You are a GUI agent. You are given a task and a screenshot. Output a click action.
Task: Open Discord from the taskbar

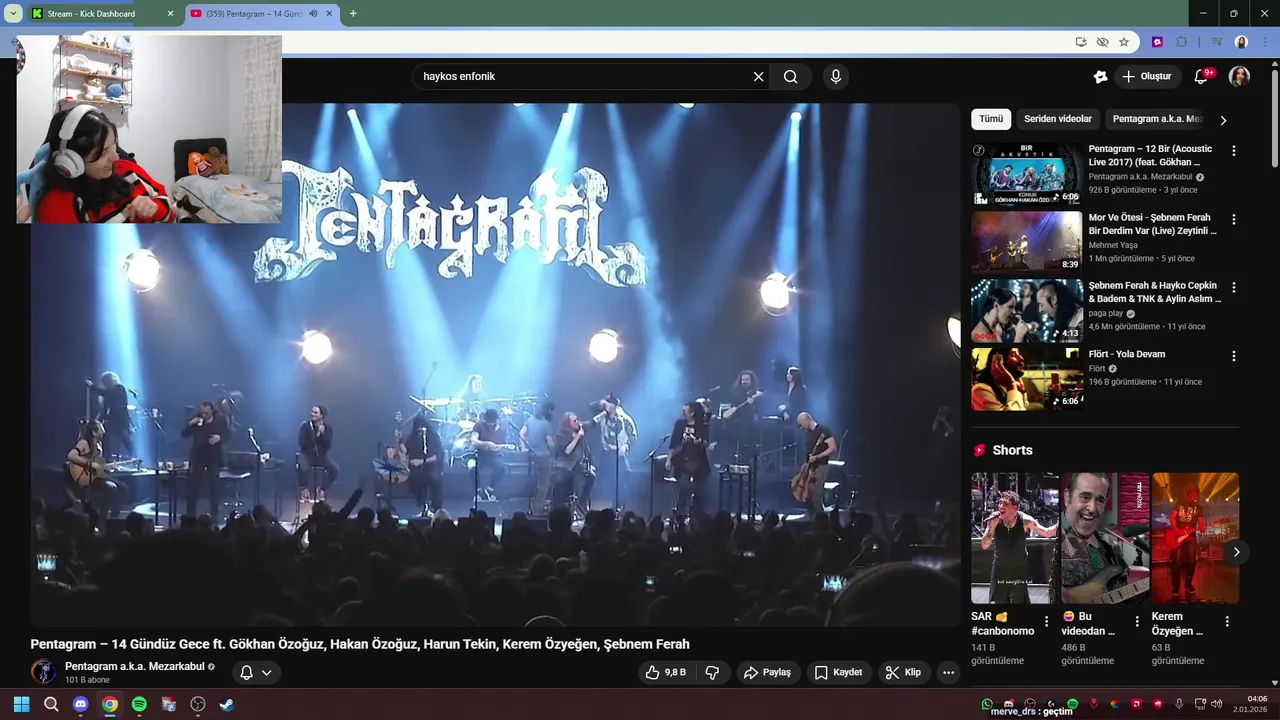pyautogui.click(x=80, y=704)
